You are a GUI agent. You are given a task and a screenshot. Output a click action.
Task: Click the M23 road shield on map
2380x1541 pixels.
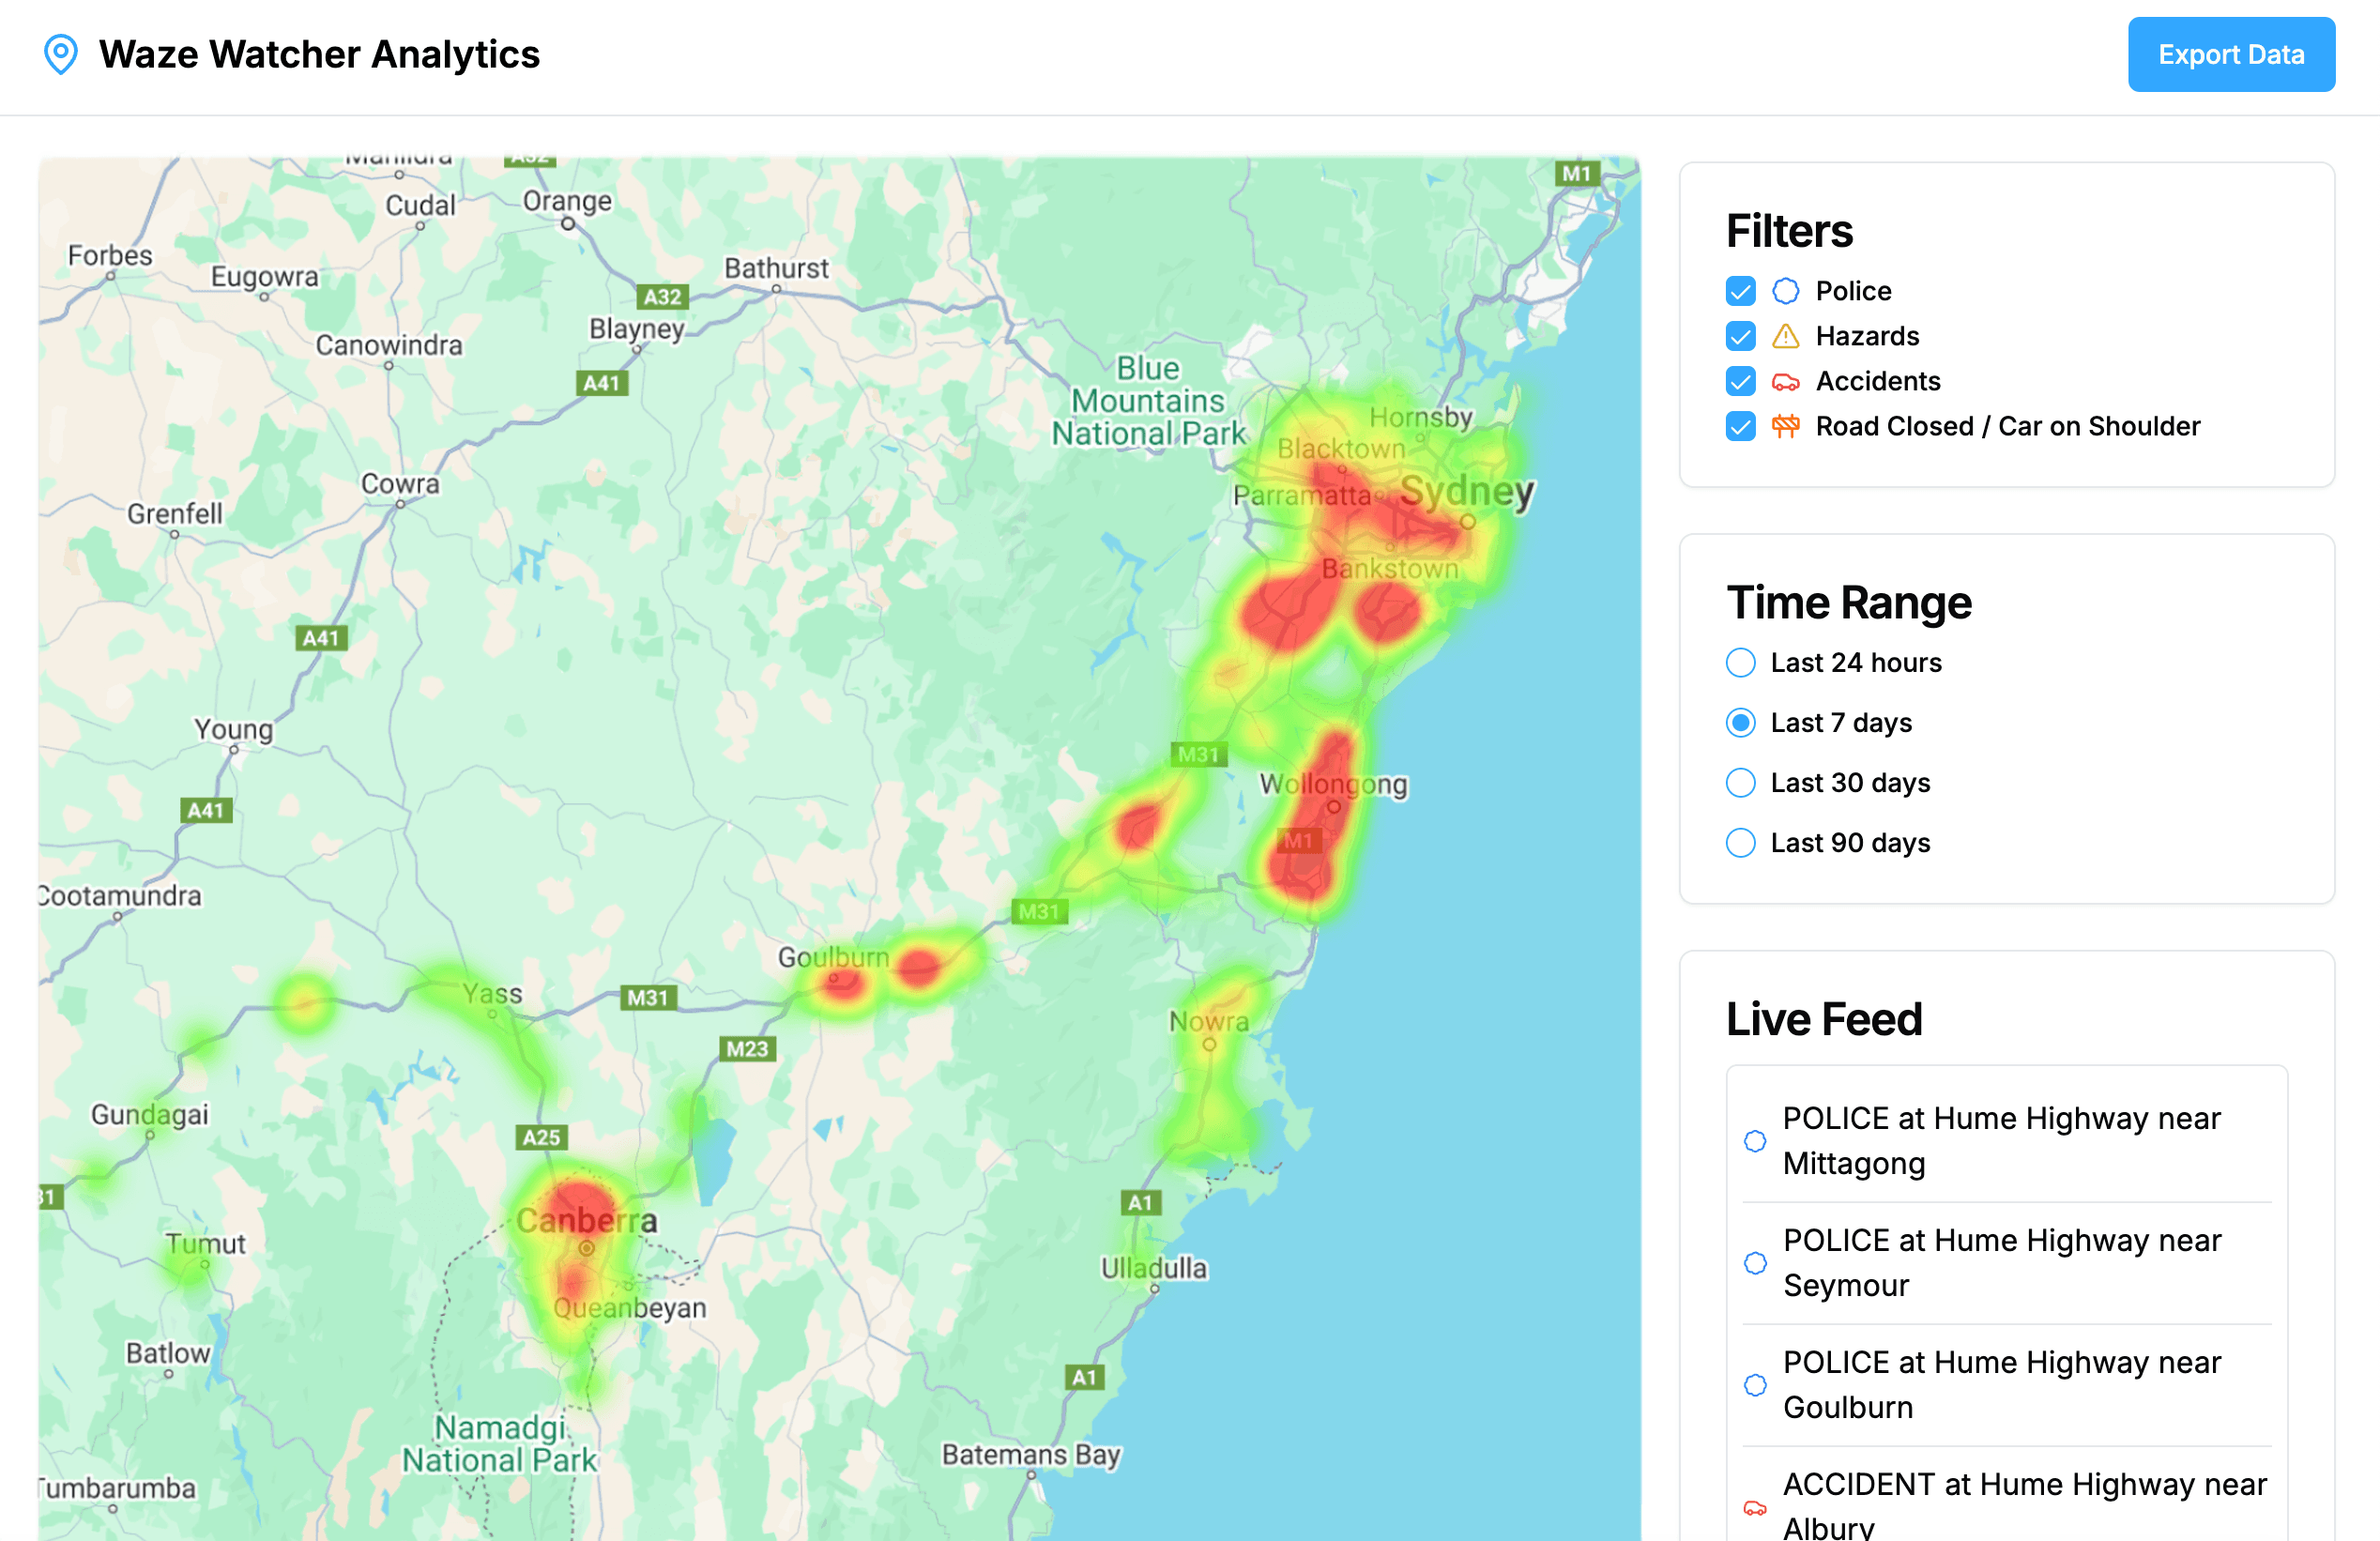747,1049
